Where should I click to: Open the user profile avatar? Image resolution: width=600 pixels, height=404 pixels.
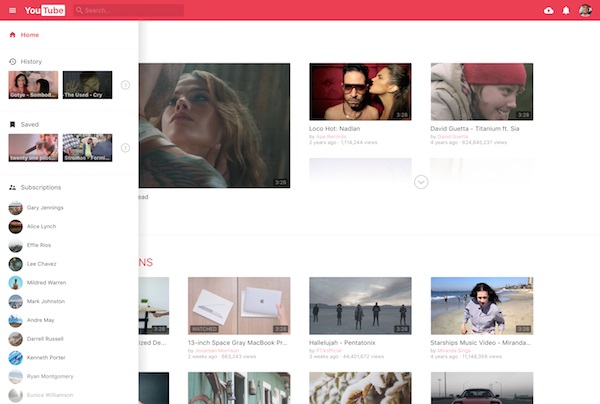586,10
